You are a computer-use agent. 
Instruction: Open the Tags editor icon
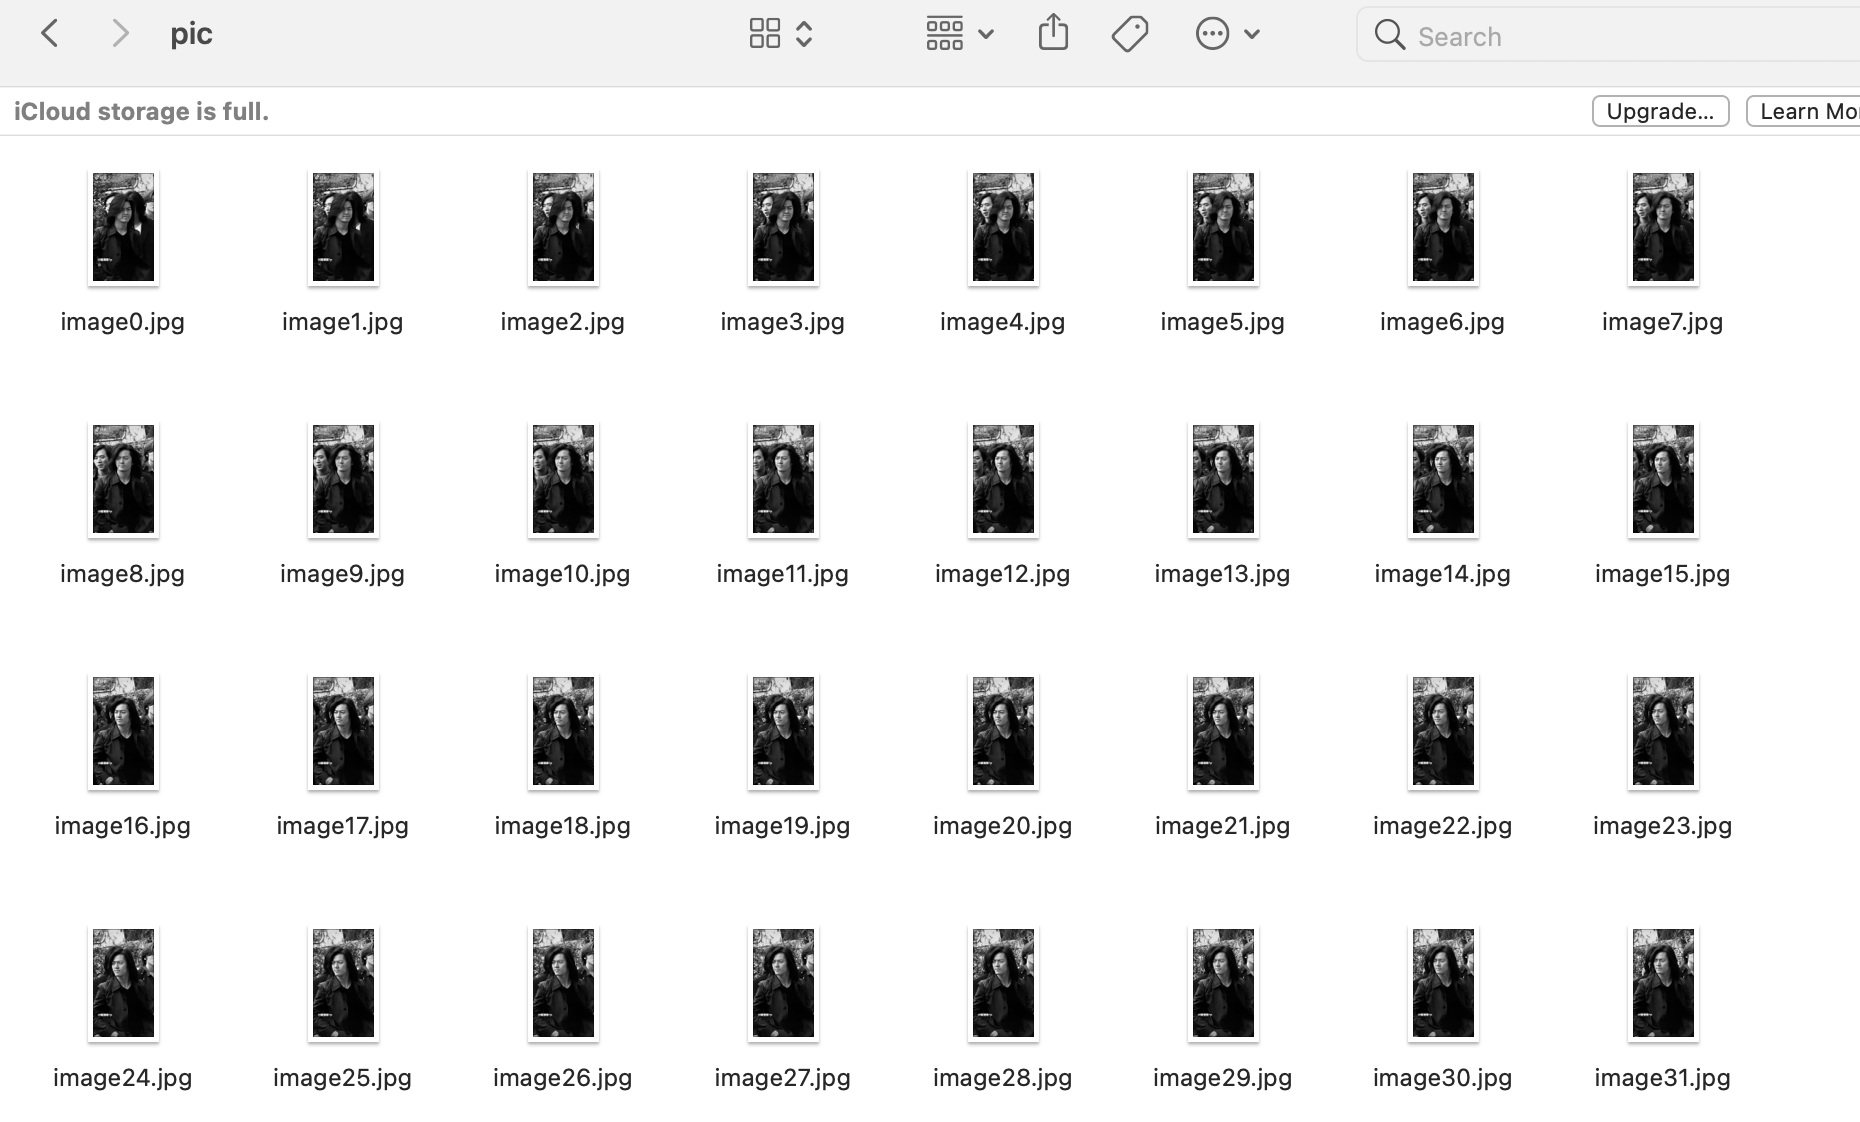[1130, 34]
